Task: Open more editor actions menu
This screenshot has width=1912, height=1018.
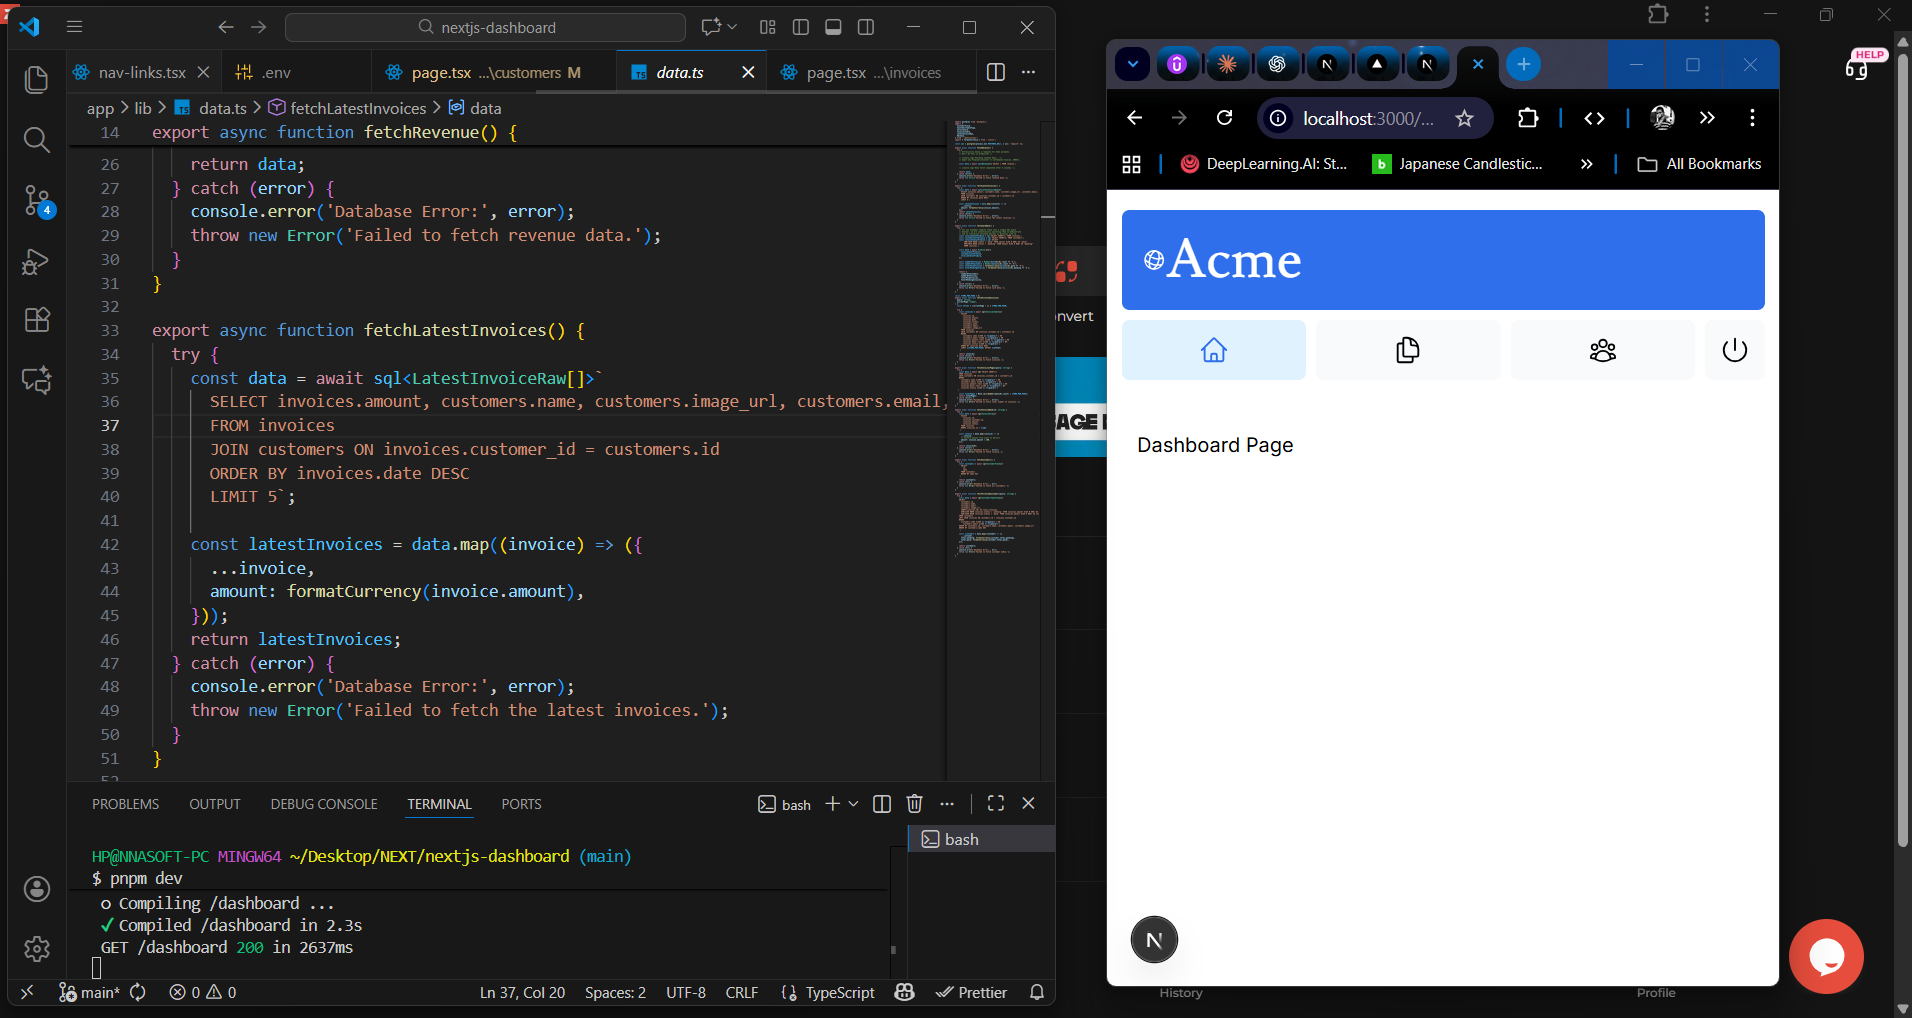Action: point(1029,72)
